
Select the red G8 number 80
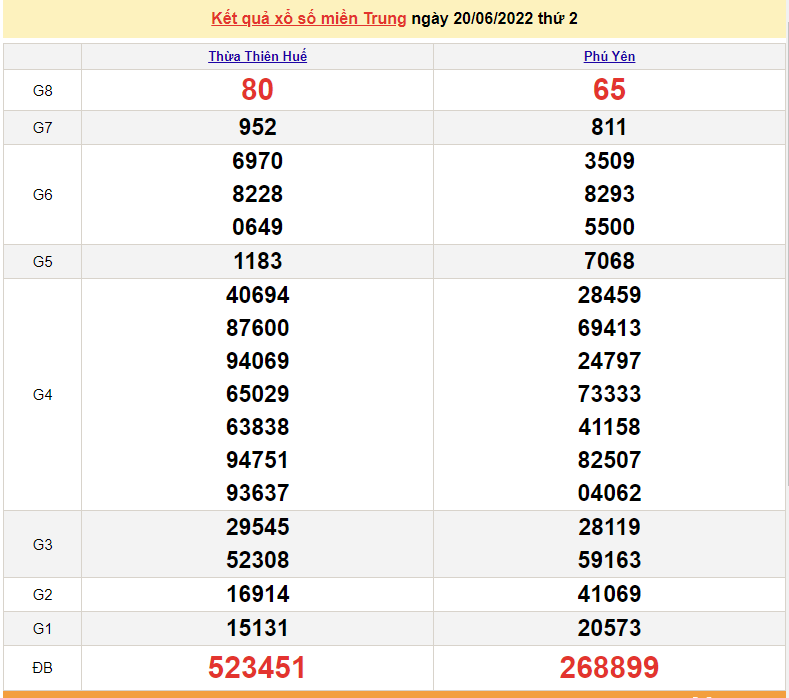(257, 90)
